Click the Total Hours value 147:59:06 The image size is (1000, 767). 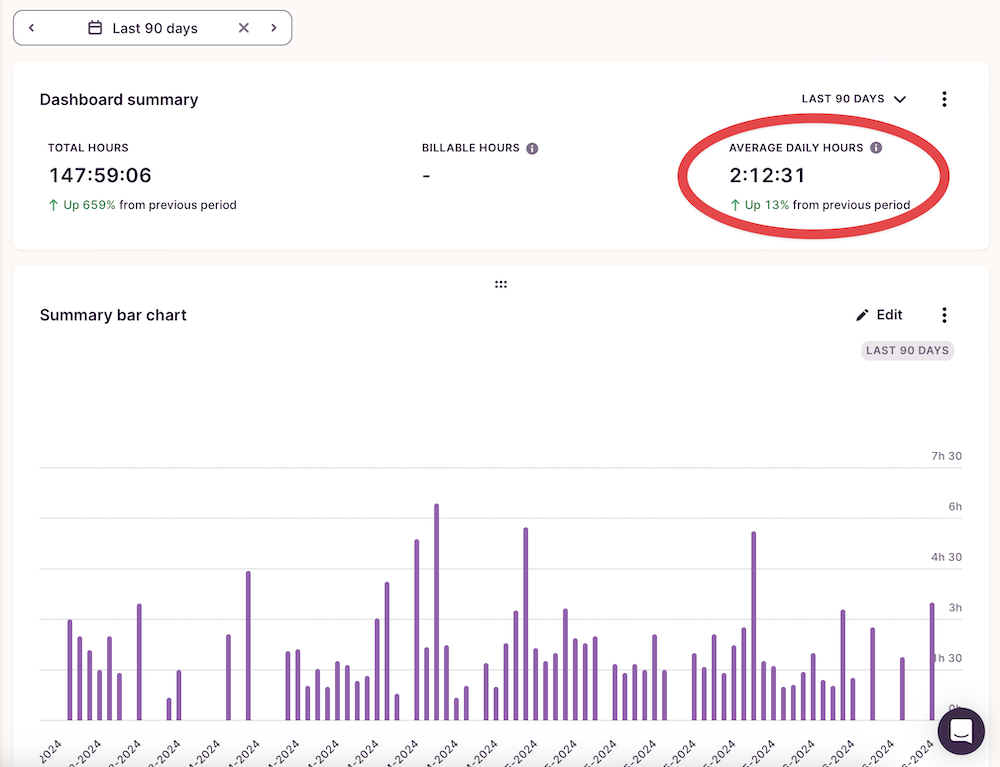click(x=100, y=176)
